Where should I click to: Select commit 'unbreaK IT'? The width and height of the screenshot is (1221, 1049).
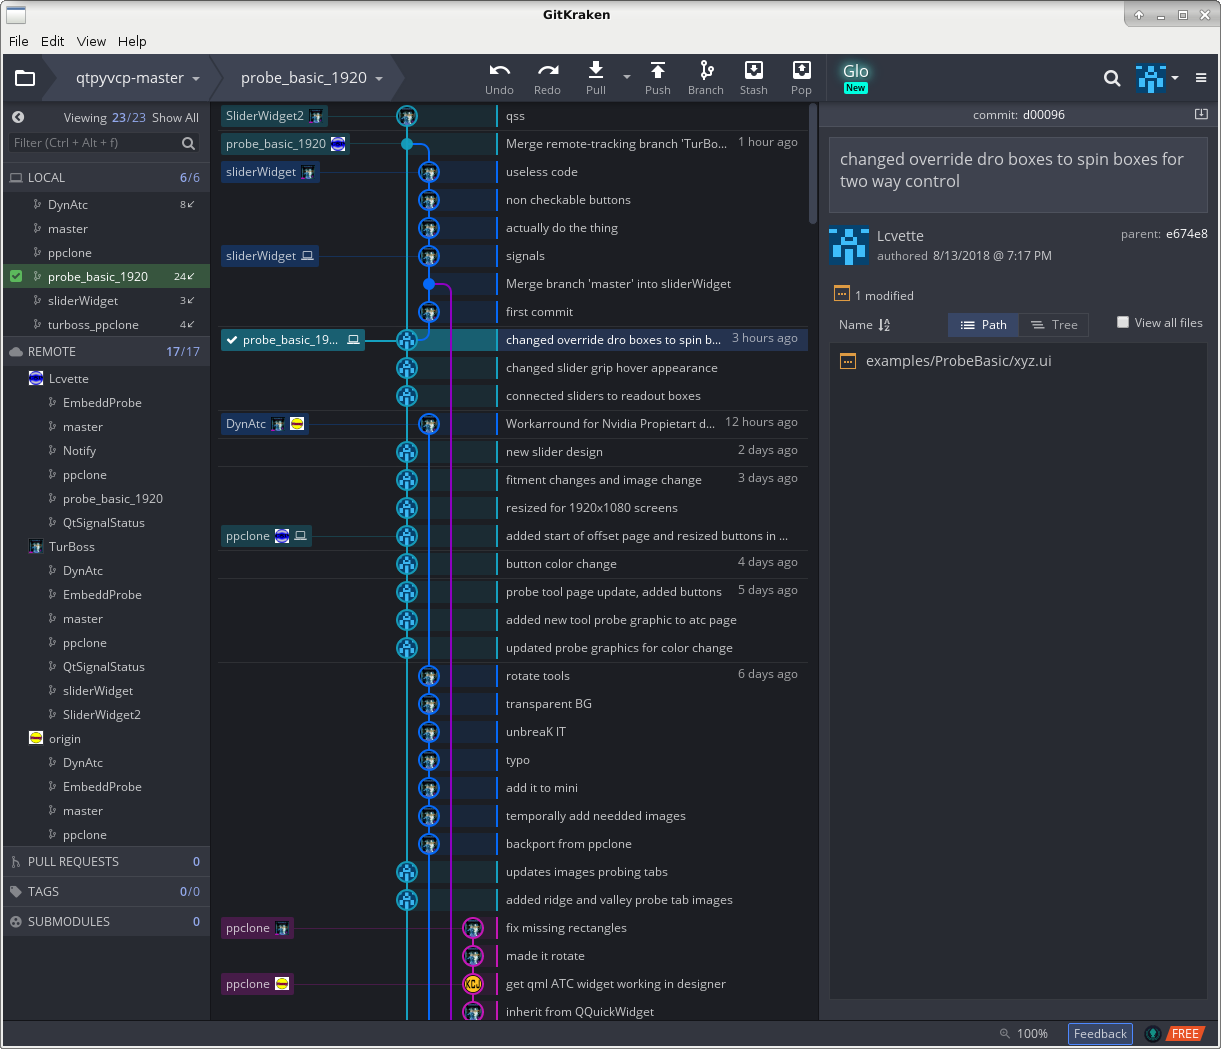coord(536,732)
